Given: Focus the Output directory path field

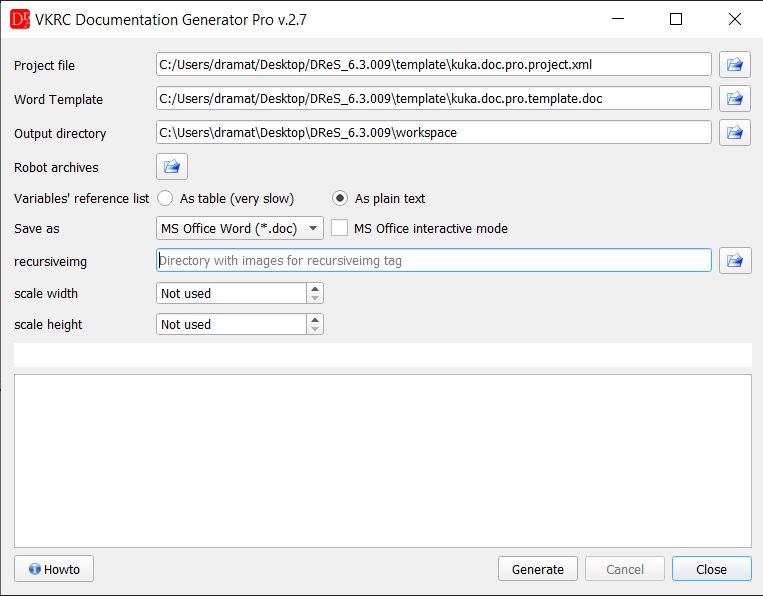Looking at the screenshot, I should coord(434,132).
